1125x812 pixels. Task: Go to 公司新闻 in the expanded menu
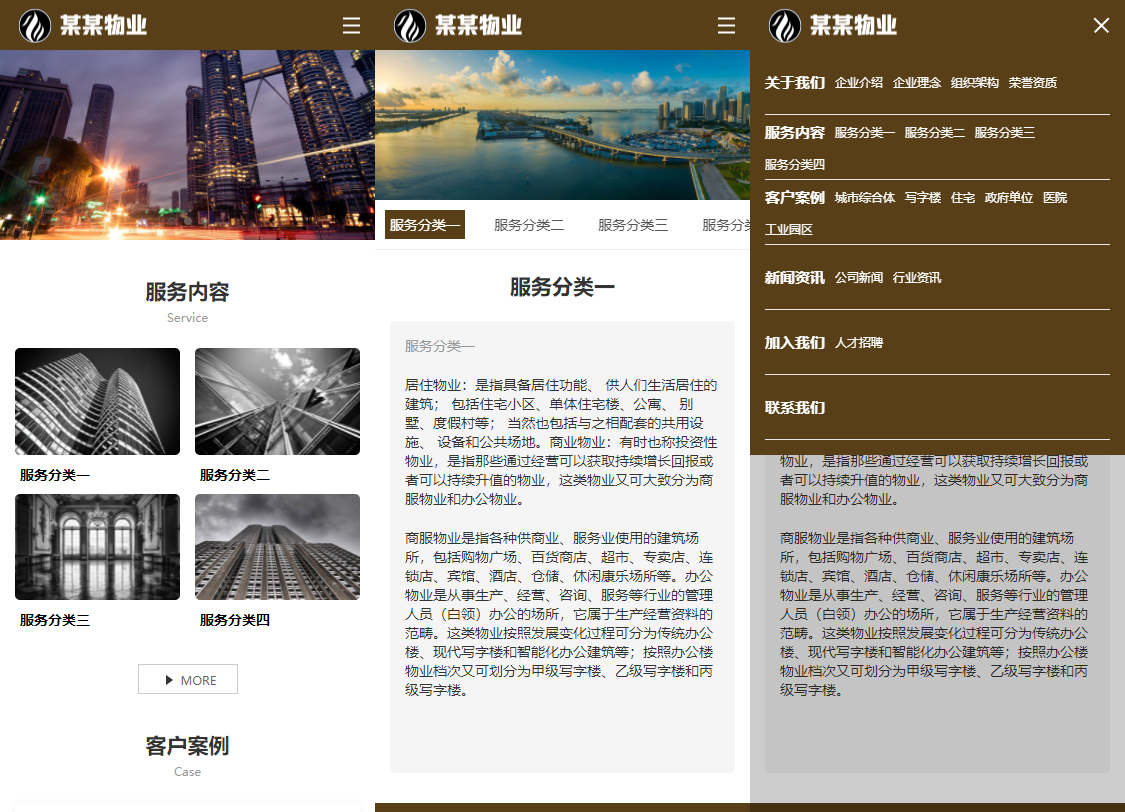(x=859, y=278)
